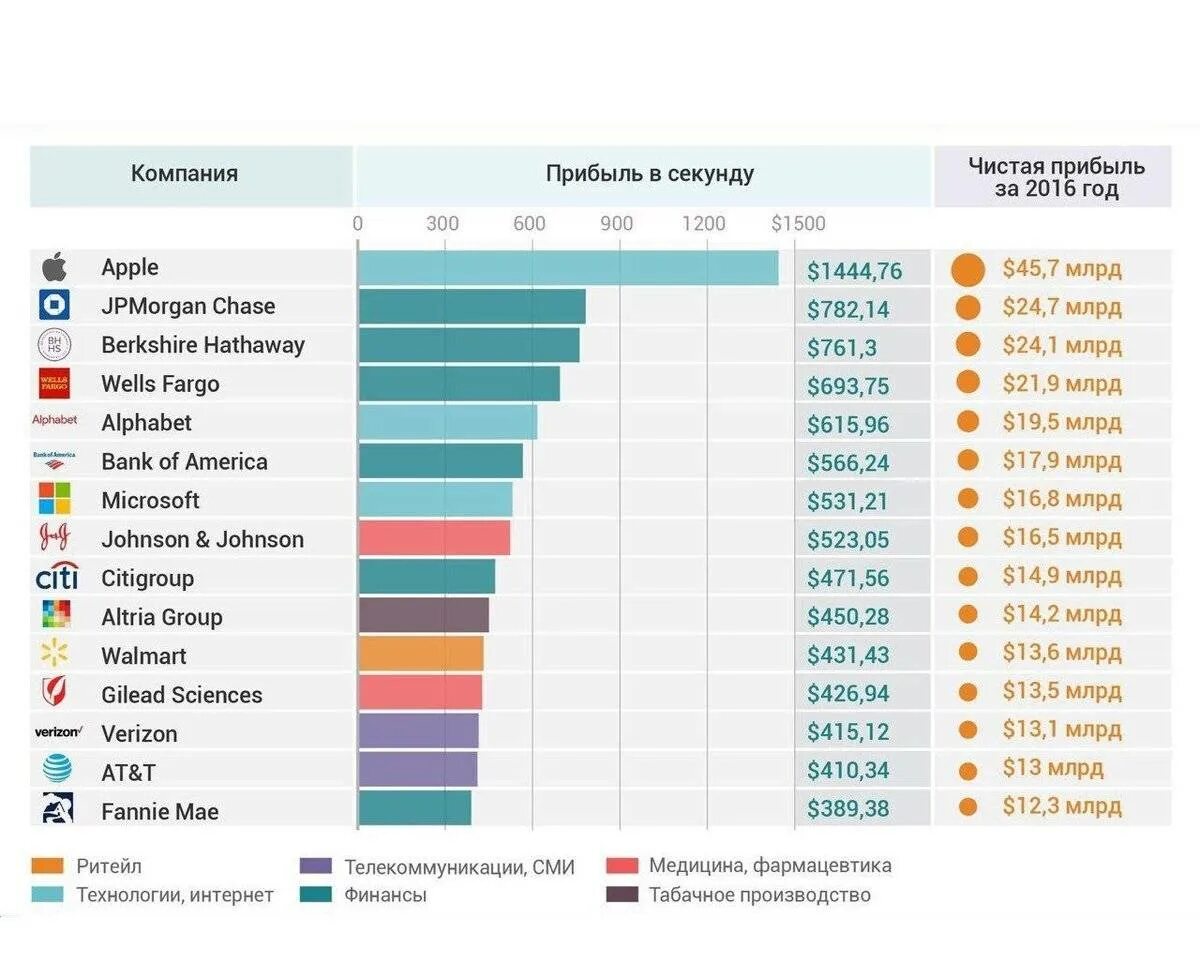This screenshot has width=1200, height=978.
Task: Click the Apple profit bar
Action: coord(568,268)
